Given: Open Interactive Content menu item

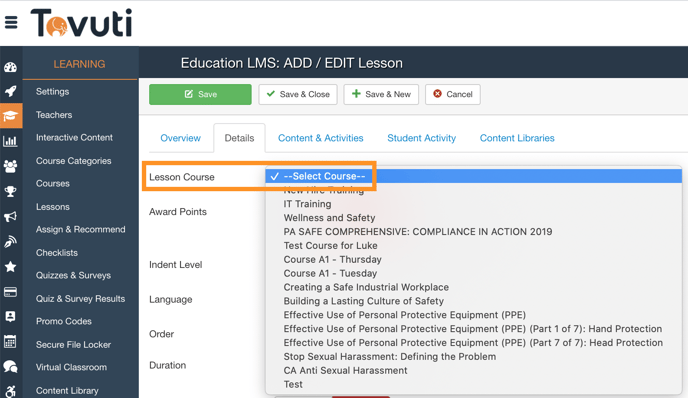Looking at the screenshot, I should [x=74, y=137].
